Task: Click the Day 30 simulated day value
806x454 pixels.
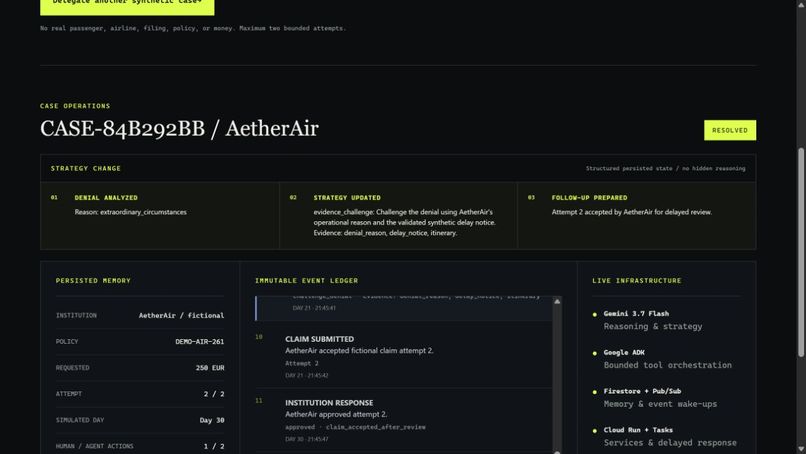Action: tap(212, 420)
